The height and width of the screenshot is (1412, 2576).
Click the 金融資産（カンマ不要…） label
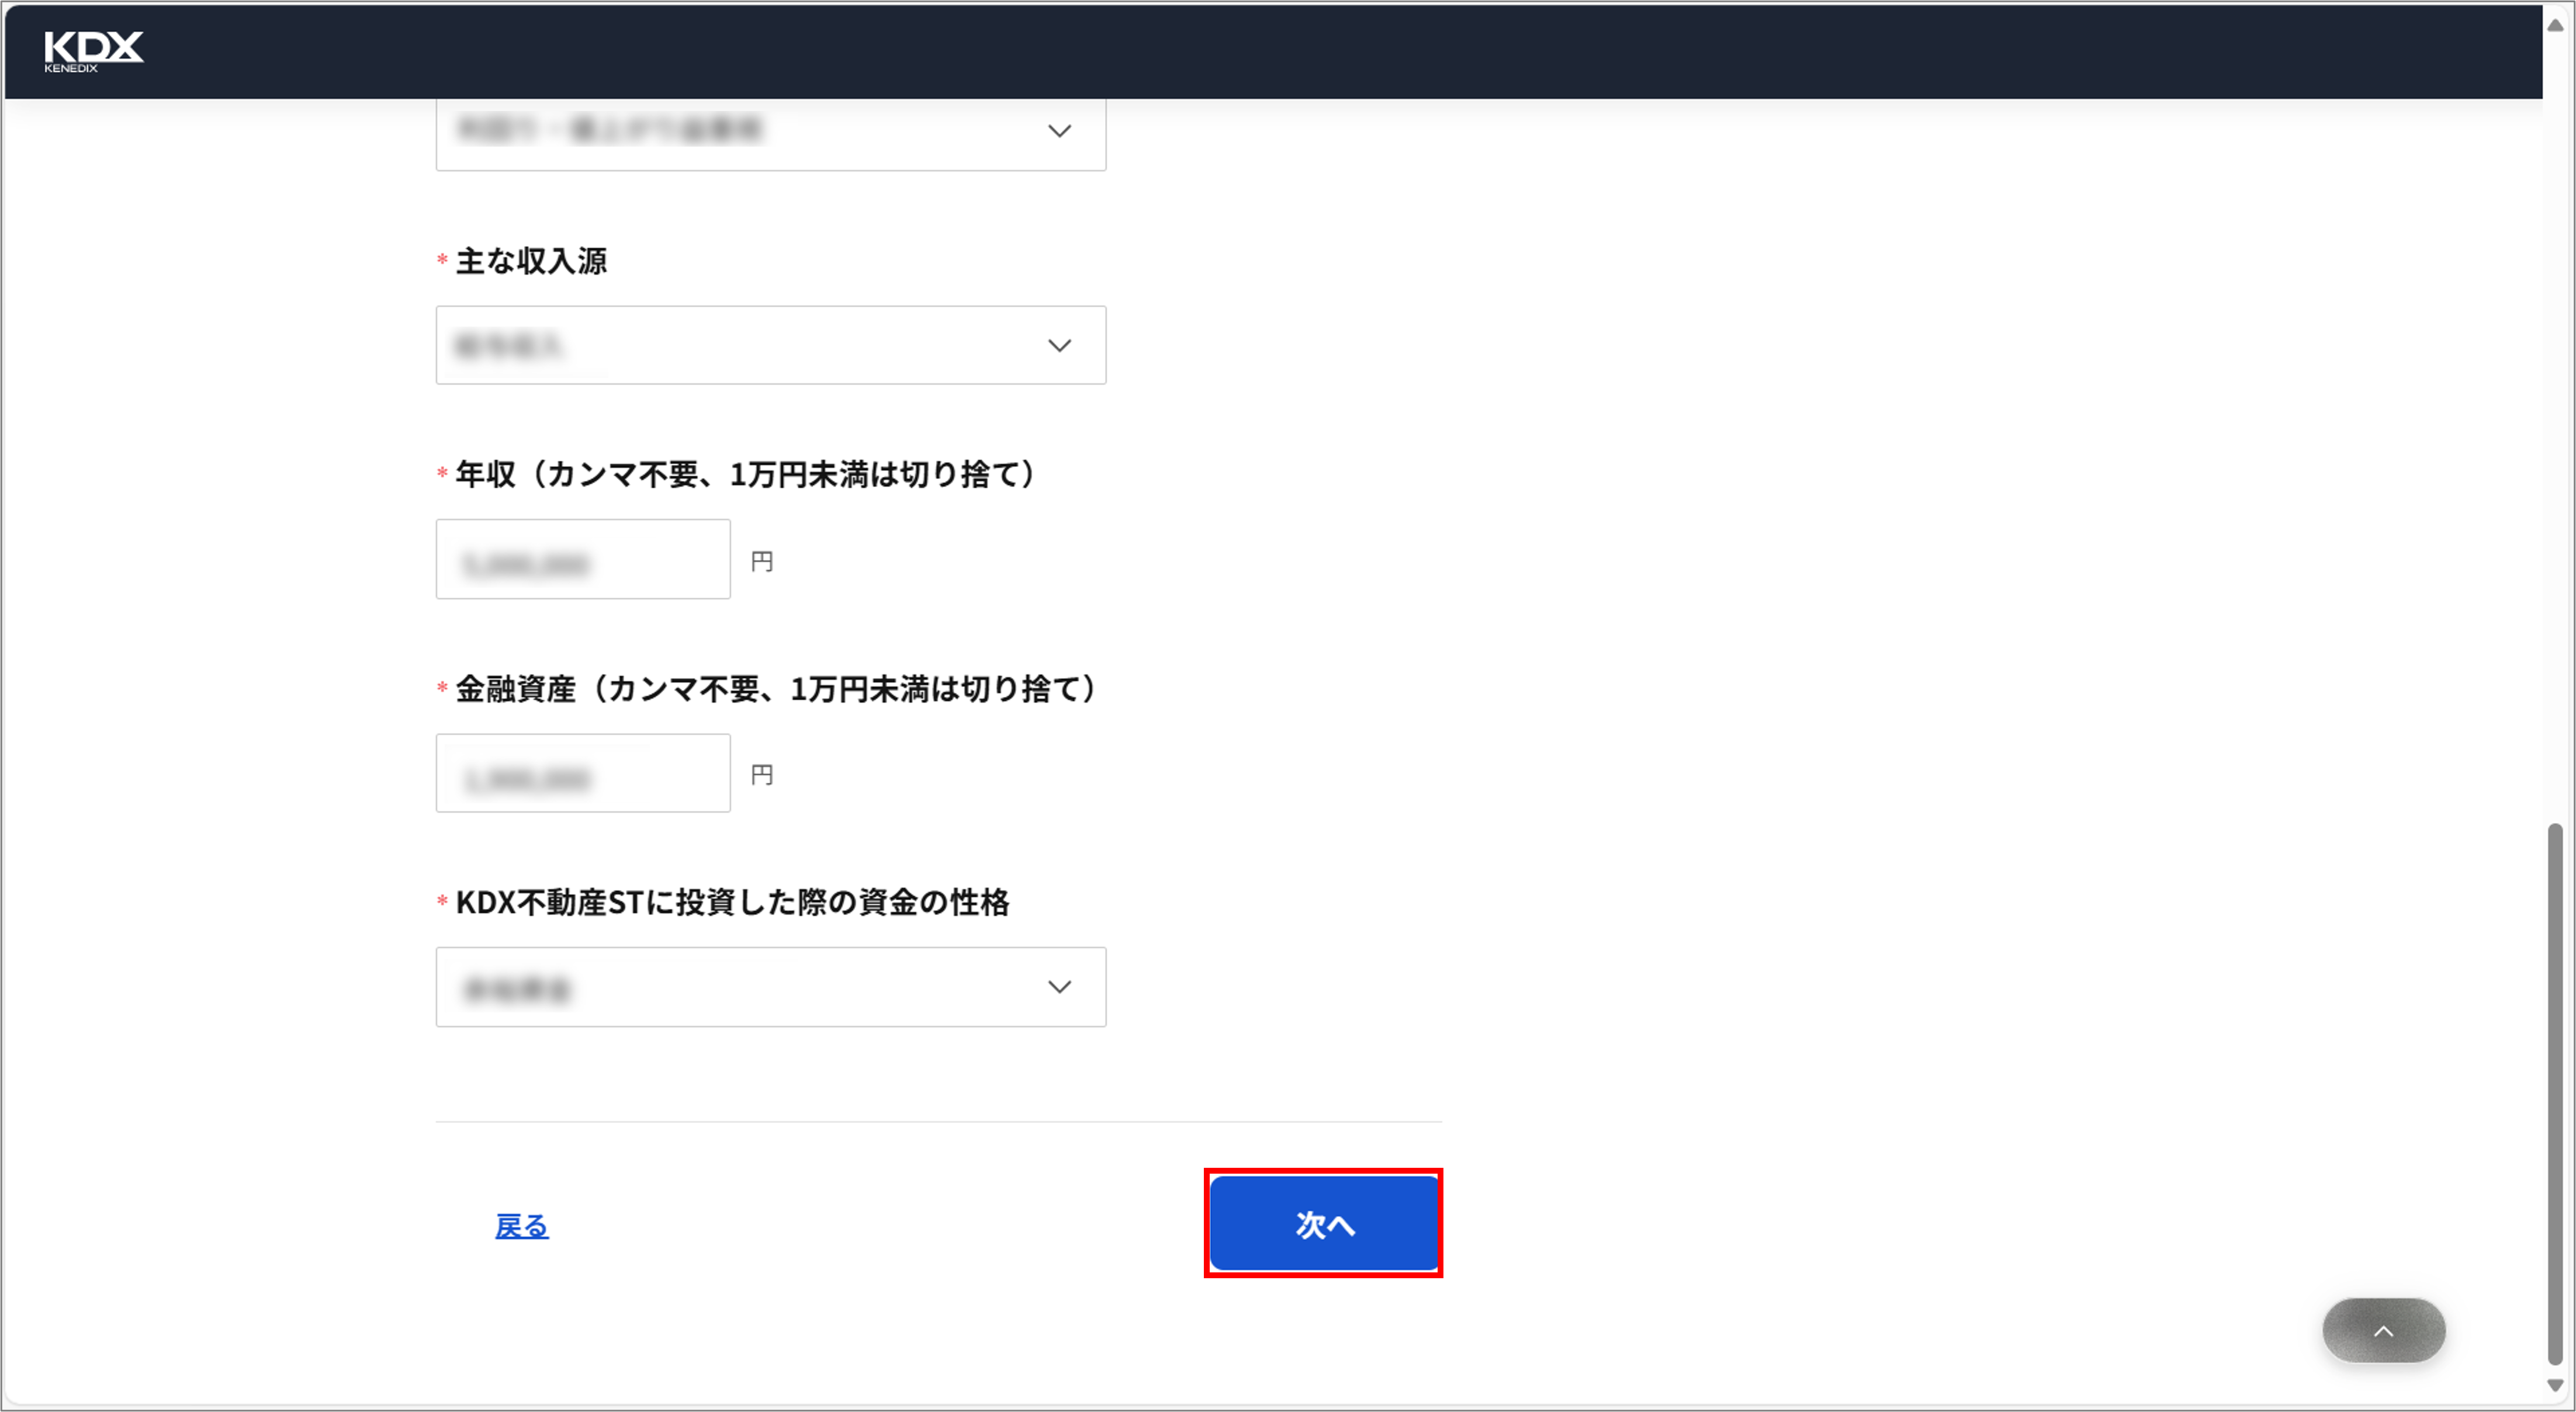776,688
